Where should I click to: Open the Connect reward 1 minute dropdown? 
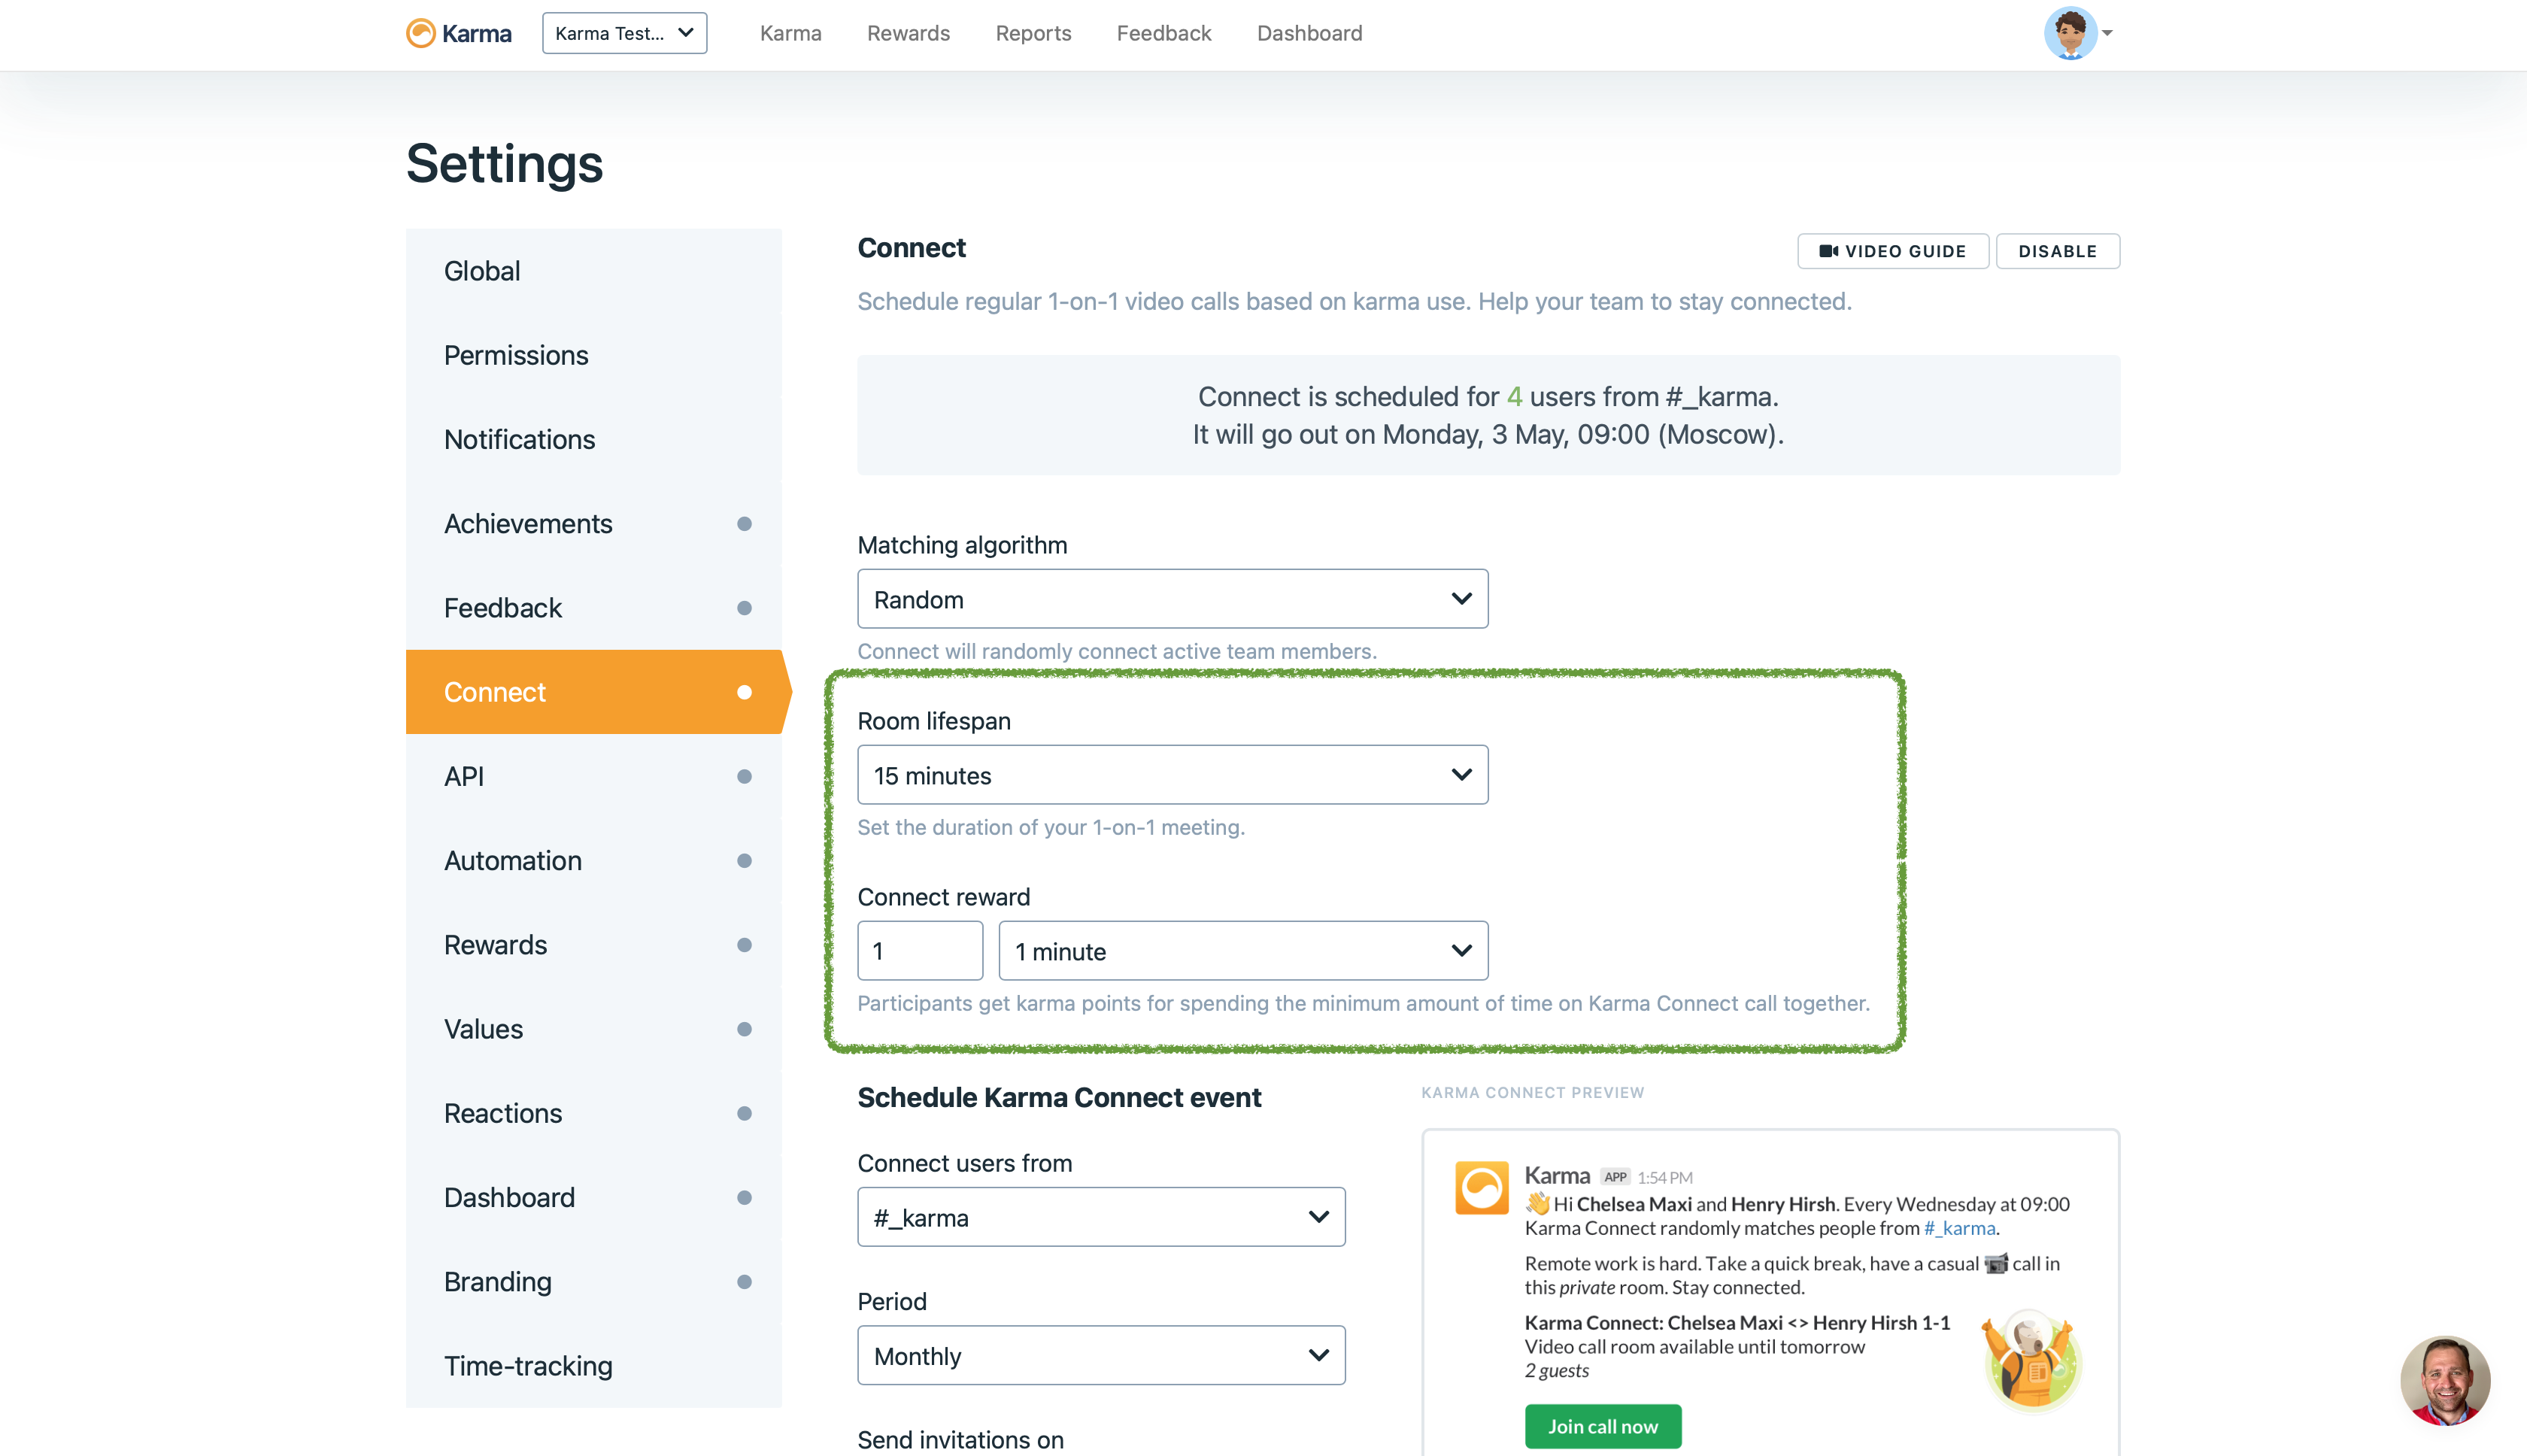[1242, 951]
